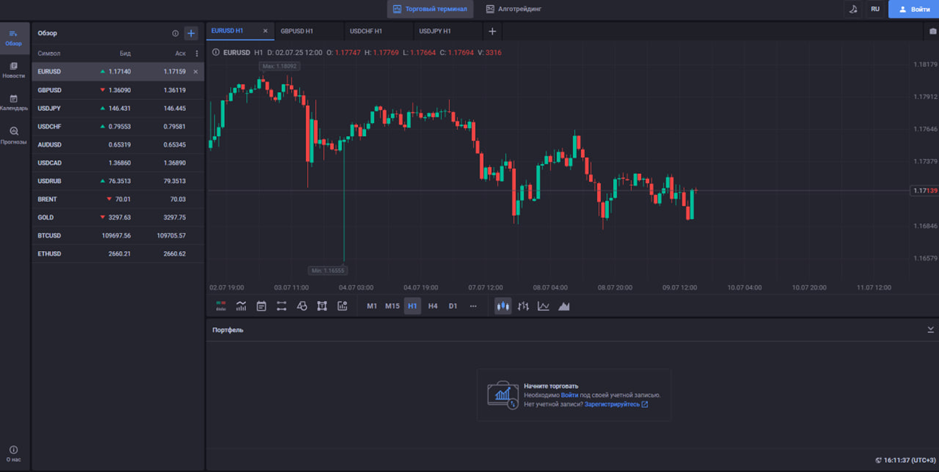Viewport: 939px width, 472px height.
Task: Select USDRUB row in symbol list
Action: [118, 181]
